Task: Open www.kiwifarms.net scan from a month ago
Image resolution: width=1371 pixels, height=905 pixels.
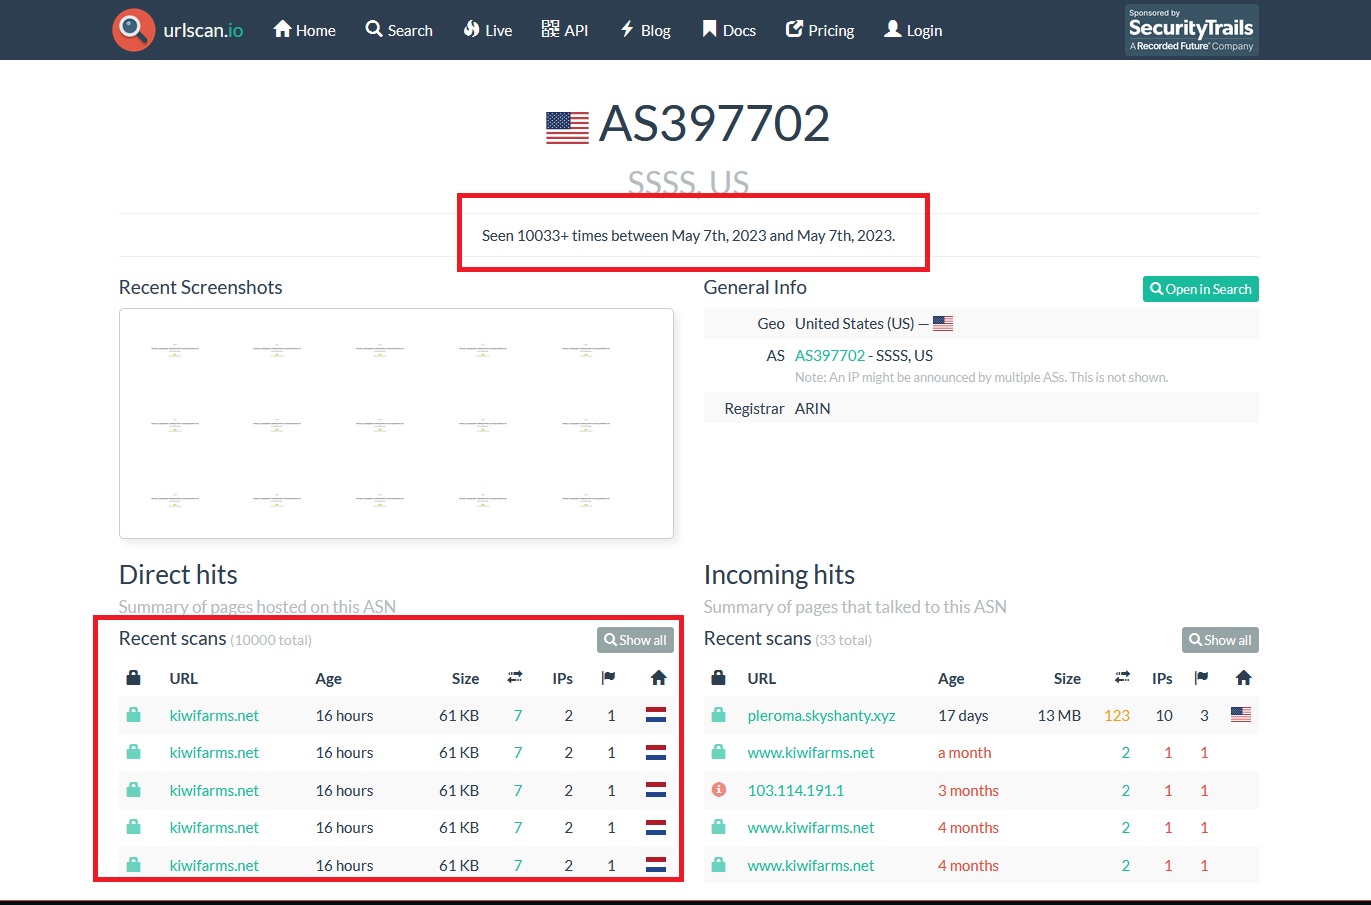Action: [x=811, y=752]
